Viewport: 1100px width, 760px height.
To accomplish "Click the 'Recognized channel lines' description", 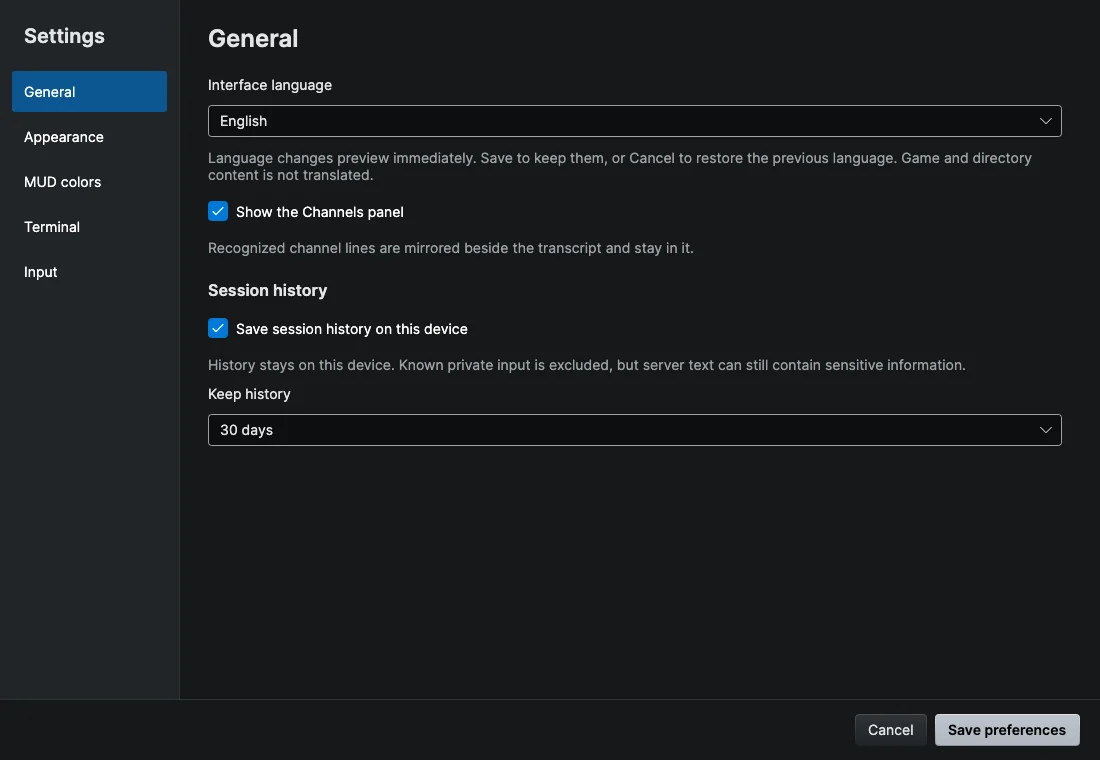I will [450, 248].
